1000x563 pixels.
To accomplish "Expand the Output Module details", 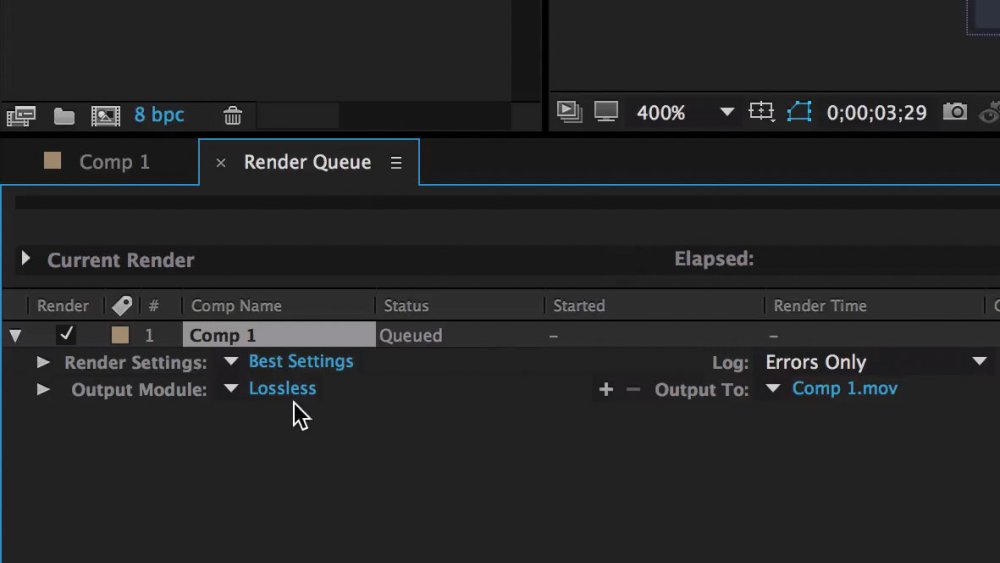I will (x=43, y=389).
